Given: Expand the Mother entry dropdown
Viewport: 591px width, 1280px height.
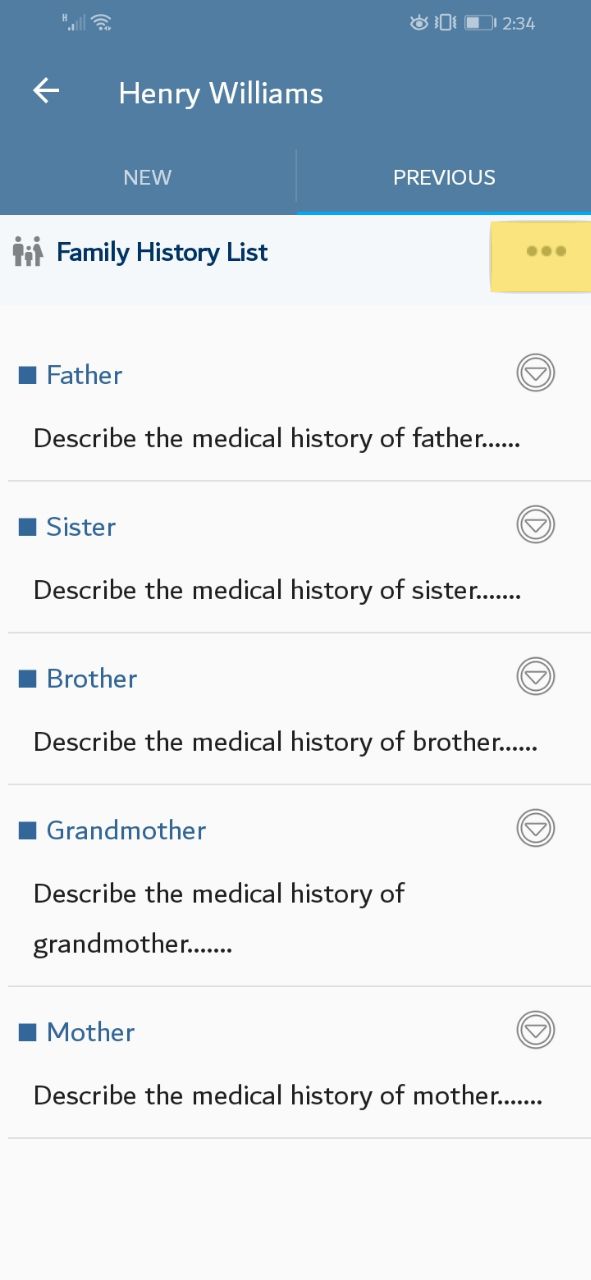Looking at the screenshot, I should (x=536, y=1030).
